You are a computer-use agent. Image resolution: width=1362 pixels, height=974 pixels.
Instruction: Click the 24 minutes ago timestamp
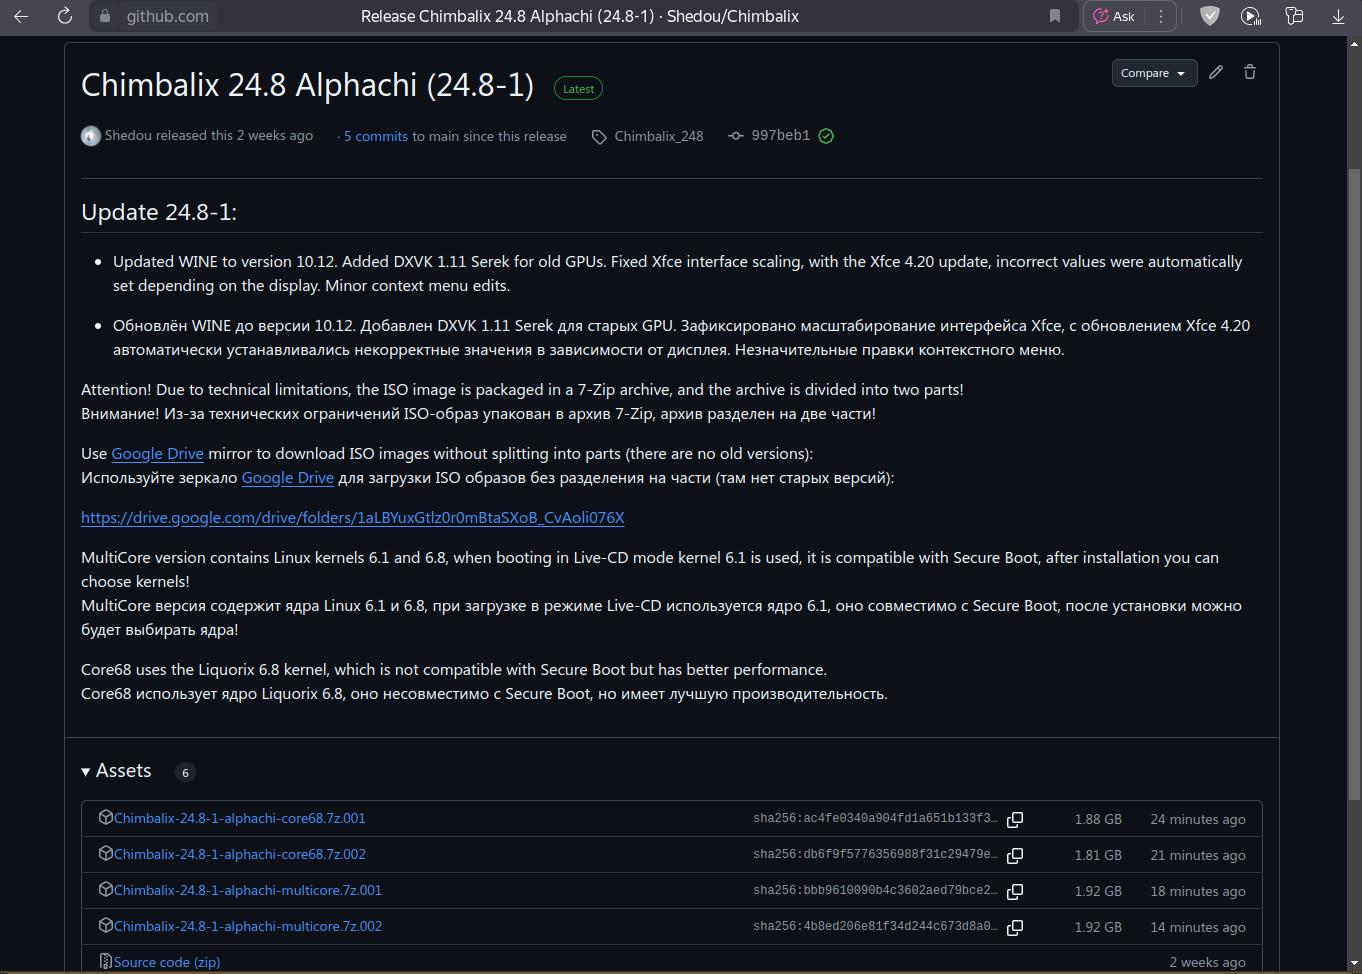[1198, 819]
